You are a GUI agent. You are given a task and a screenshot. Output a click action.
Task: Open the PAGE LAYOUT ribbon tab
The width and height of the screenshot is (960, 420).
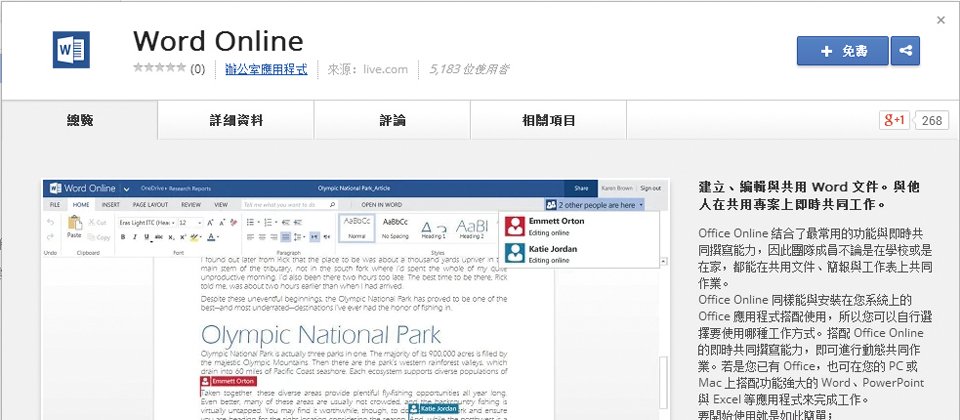pyautogui.click(x=150, y=204)
